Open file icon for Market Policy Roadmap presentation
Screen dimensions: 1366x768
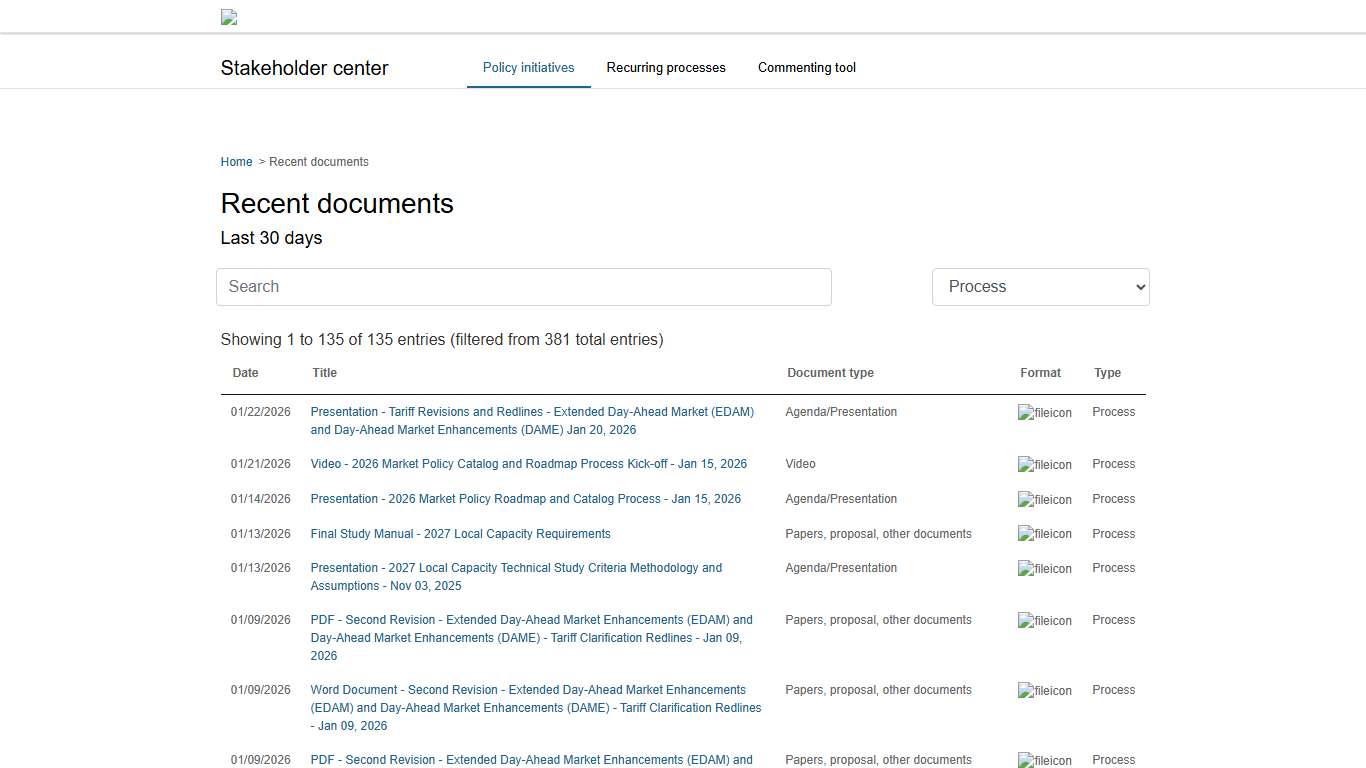[1044, 499]
